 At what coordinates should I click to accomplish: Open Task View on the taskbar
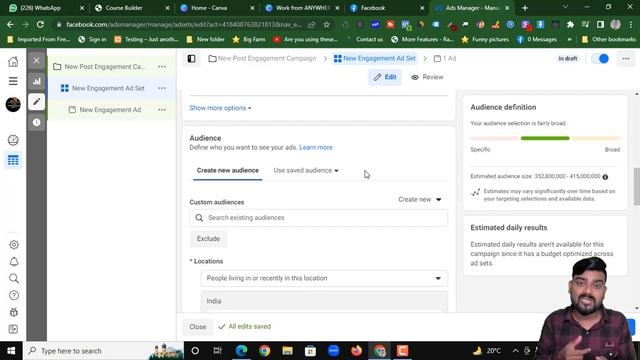[218, 351]
